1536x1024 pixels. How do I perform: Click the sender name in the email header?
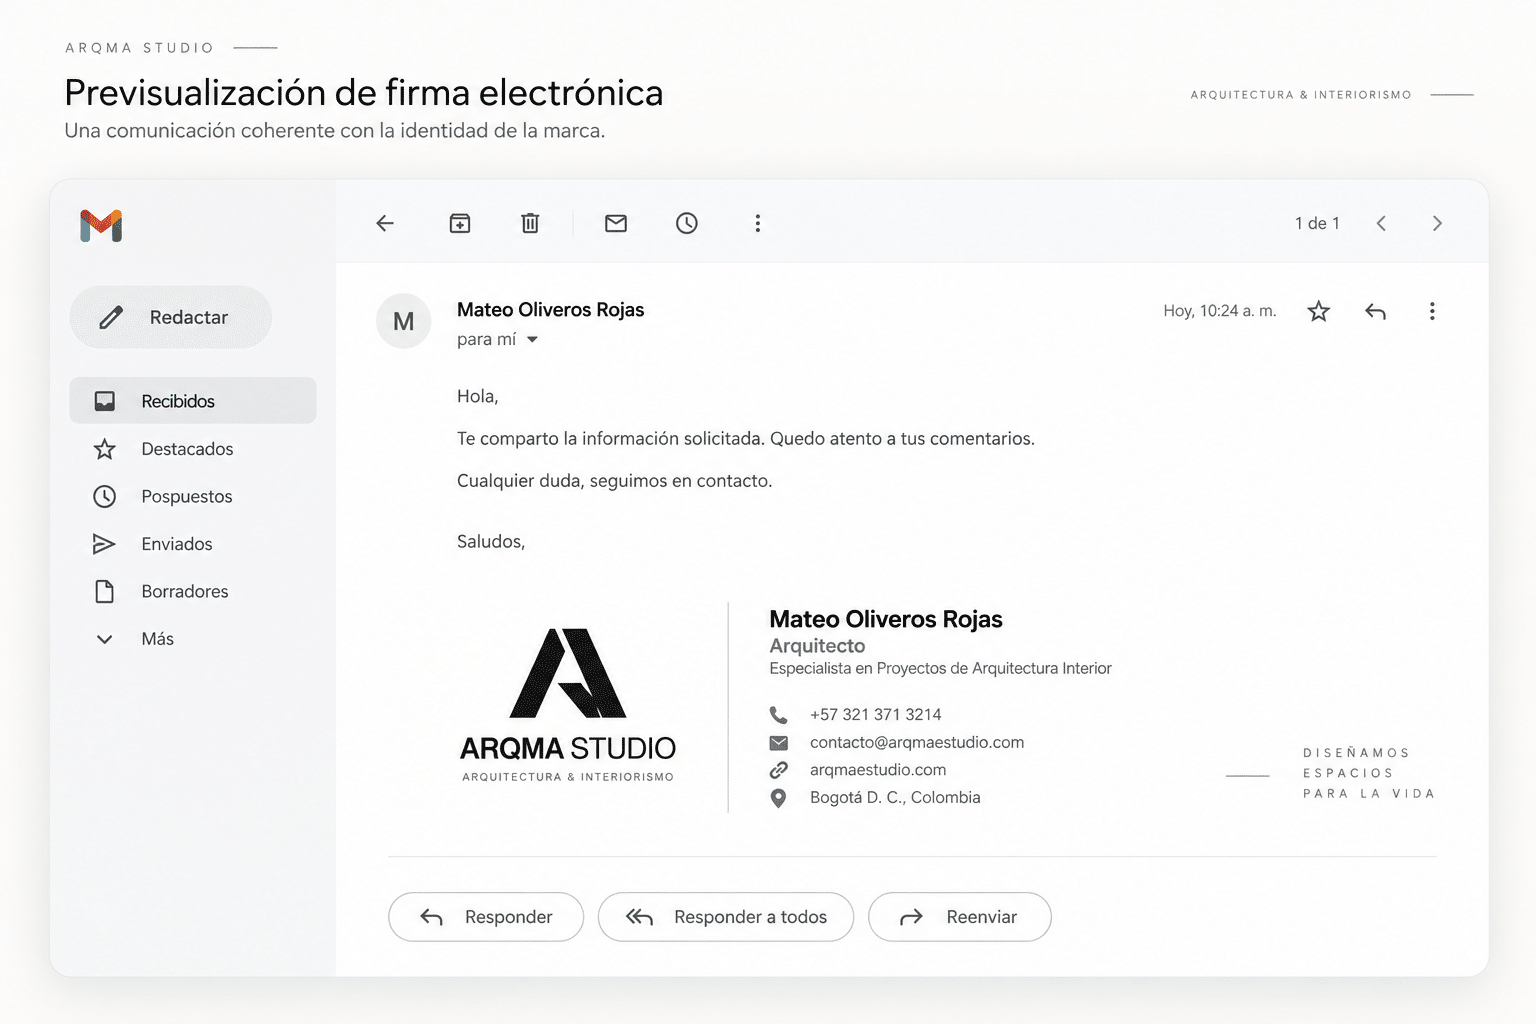point(550,310)
